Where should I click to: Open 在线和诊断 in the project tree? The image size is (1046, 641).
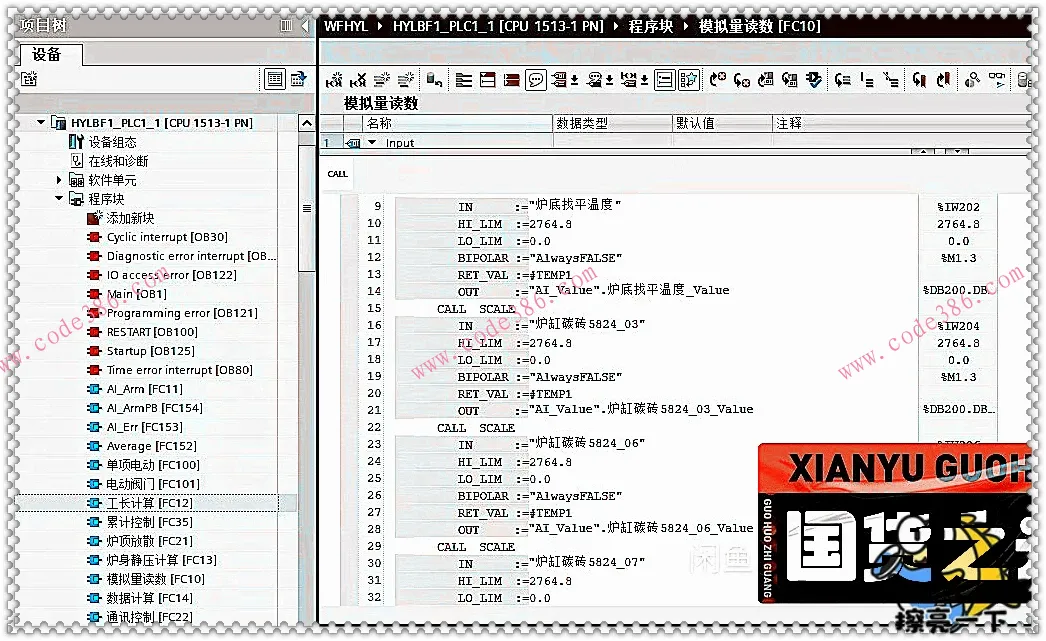[118, 161]
